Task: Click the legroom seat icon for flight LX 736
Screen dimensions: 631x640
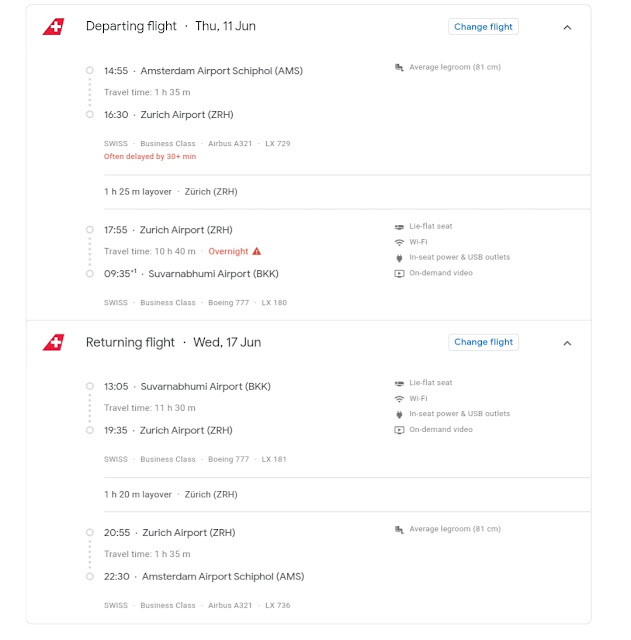Action: coord(400,529)
